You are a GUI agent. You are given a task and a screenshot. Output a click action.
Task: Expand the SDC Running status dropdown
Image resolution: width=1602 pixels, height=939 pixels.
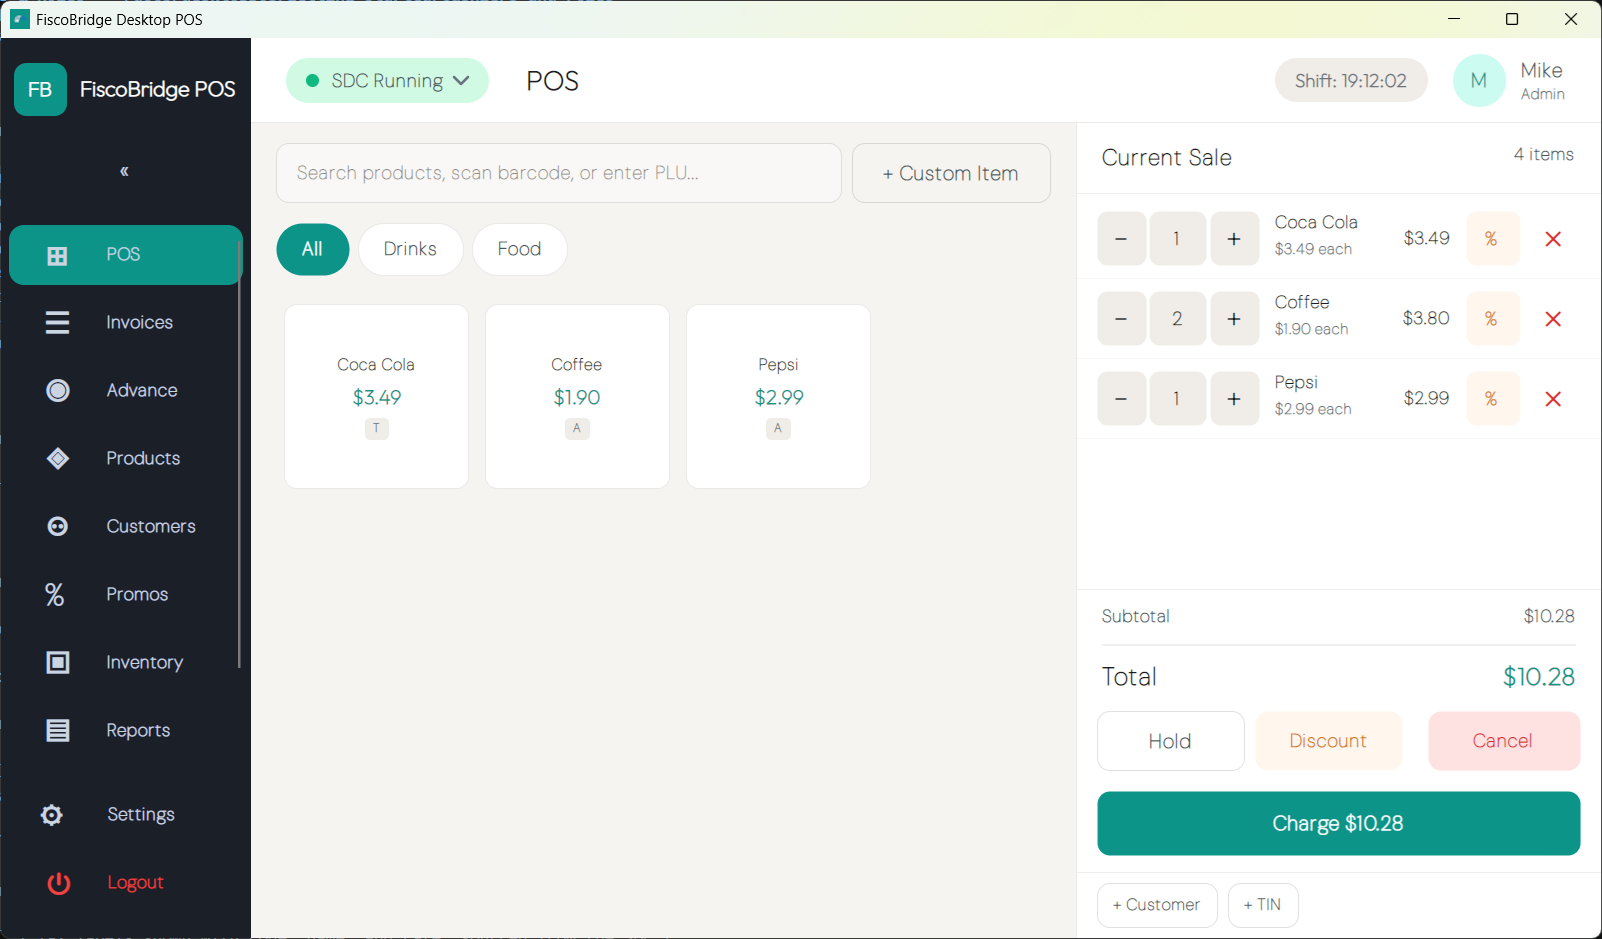(x=387, y=81)
